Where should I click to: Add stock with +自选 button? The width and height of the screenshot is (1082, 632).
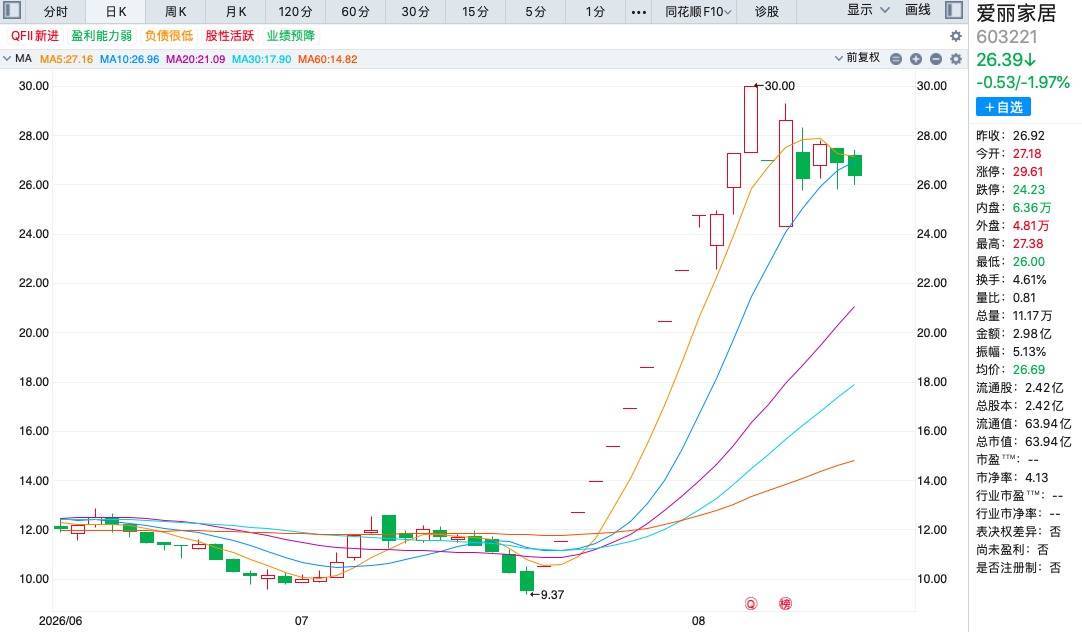coord(1003,107)
